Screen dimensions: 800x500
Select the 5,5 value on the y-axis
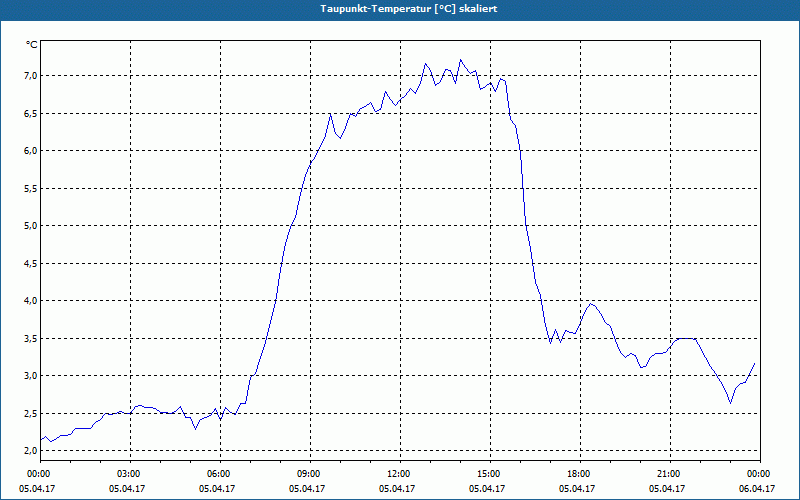tap(31, 188)
